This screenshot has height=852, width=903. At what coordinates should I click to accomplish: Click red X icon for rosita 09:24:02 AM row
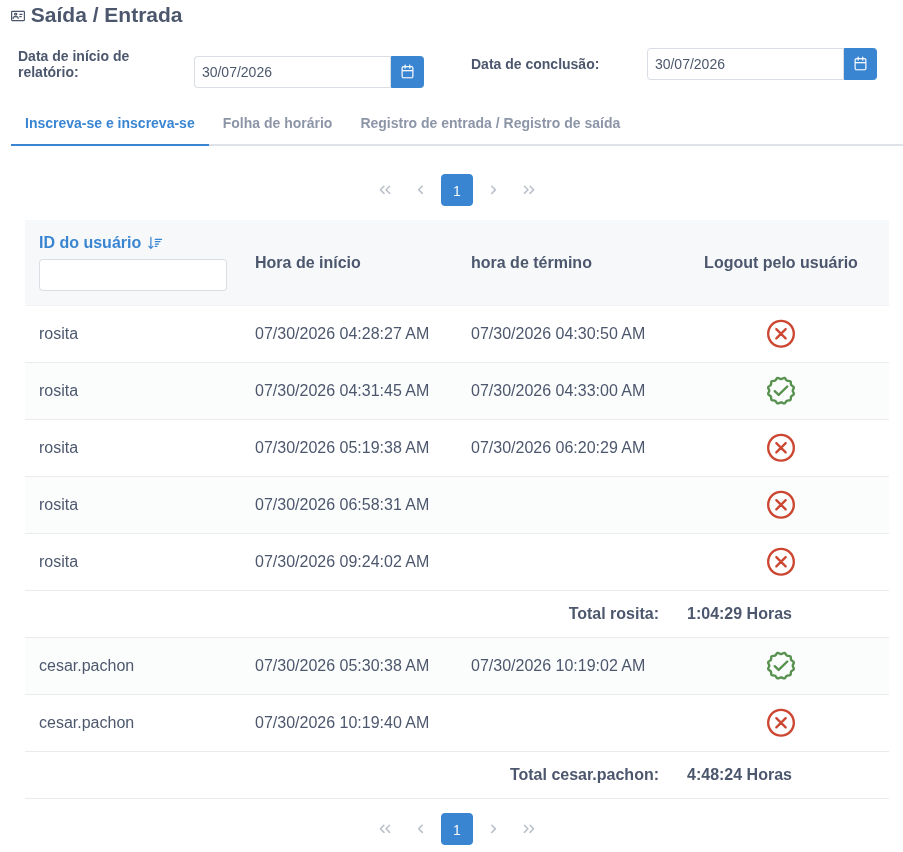click(x=780, y=562)
